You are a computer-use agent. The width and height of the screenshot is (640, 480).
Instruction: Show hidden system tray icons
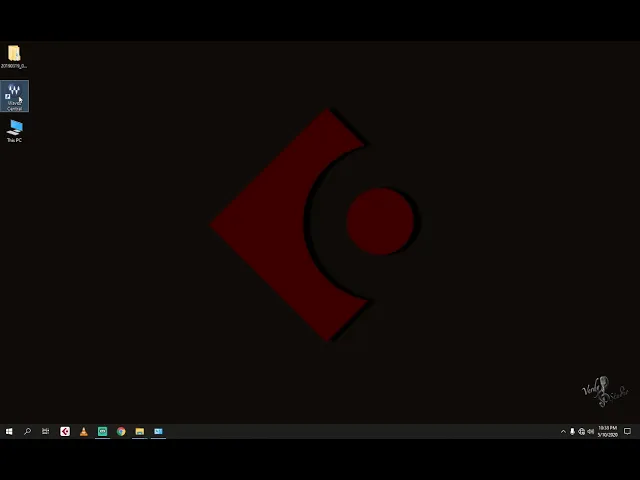click(x=563, y=431)
